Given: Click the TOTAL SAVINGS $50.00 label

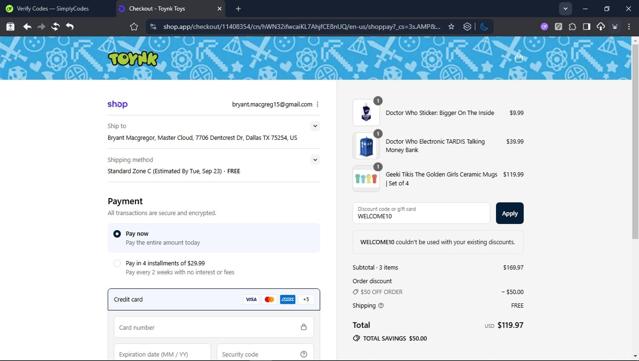Looking at the screenshot, I should pyautogui.click(x=390, y=339).
